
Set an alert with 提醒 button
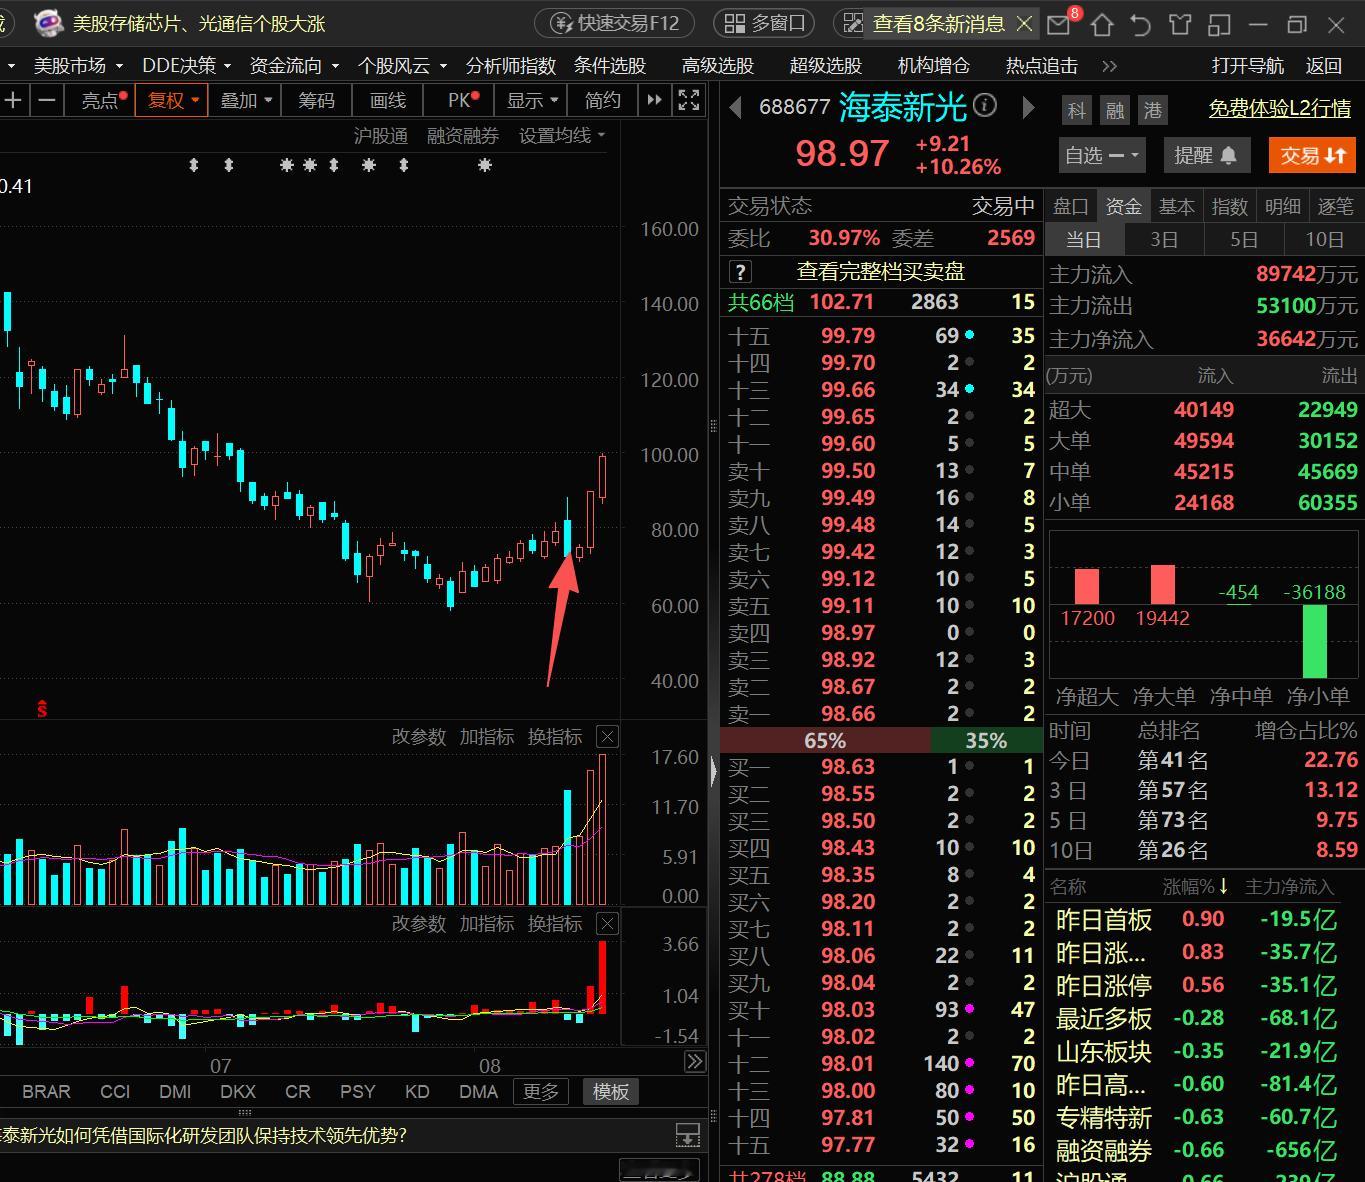(x=1205, y=155)
